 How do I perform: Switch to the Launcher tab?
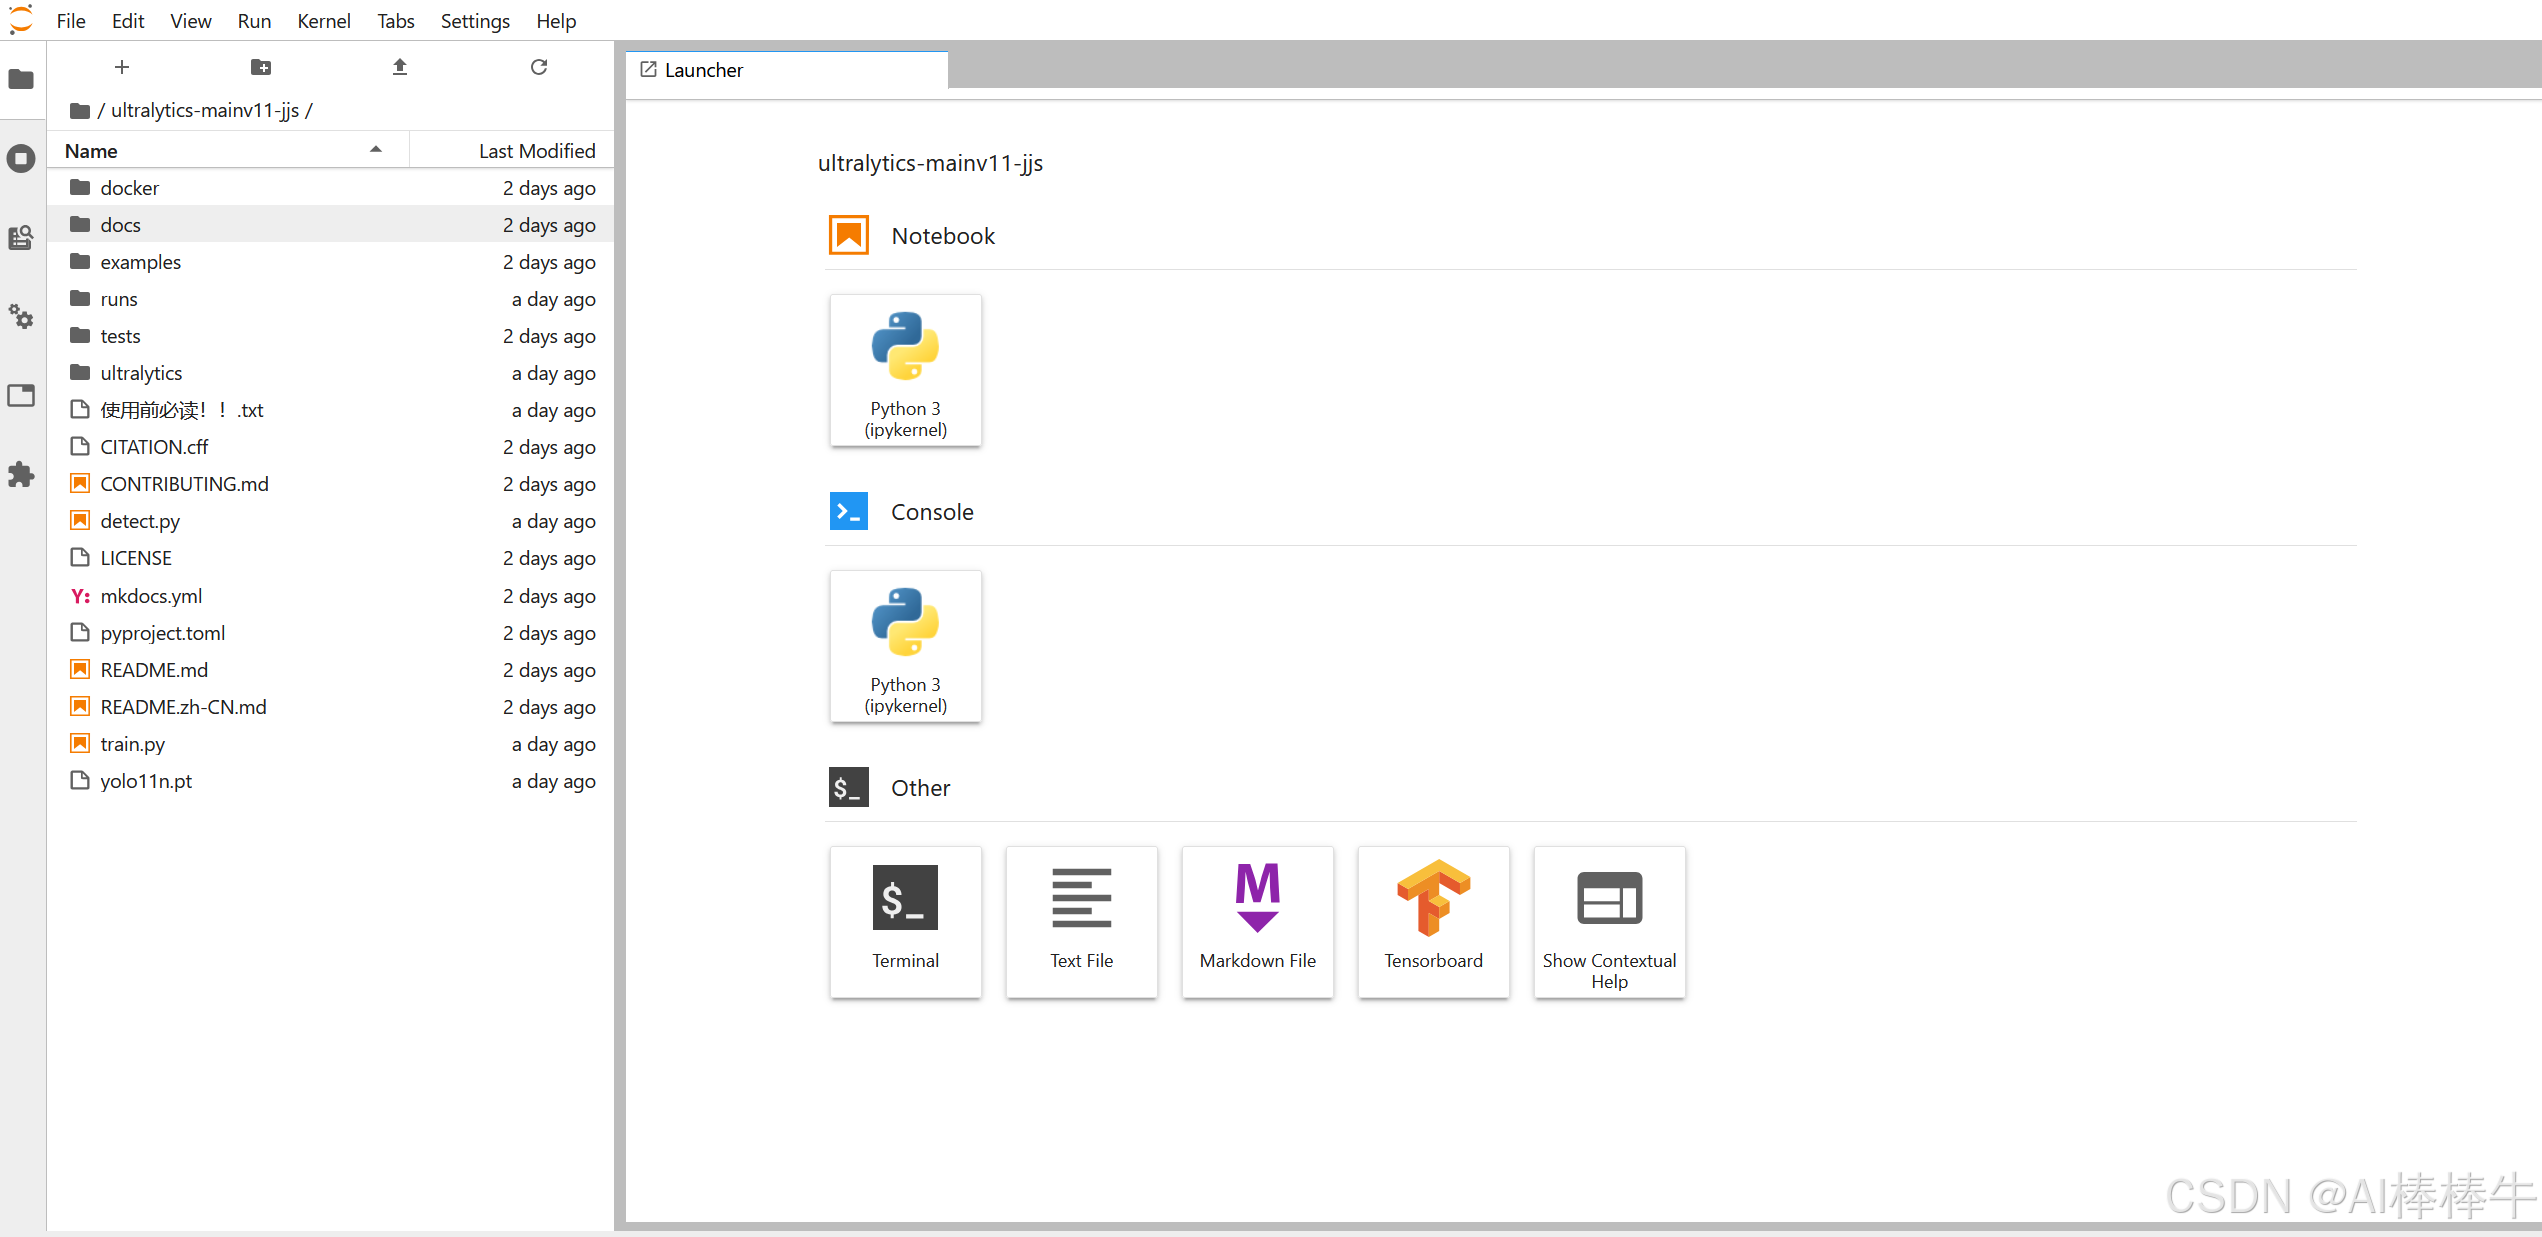[x=703, y=70]
